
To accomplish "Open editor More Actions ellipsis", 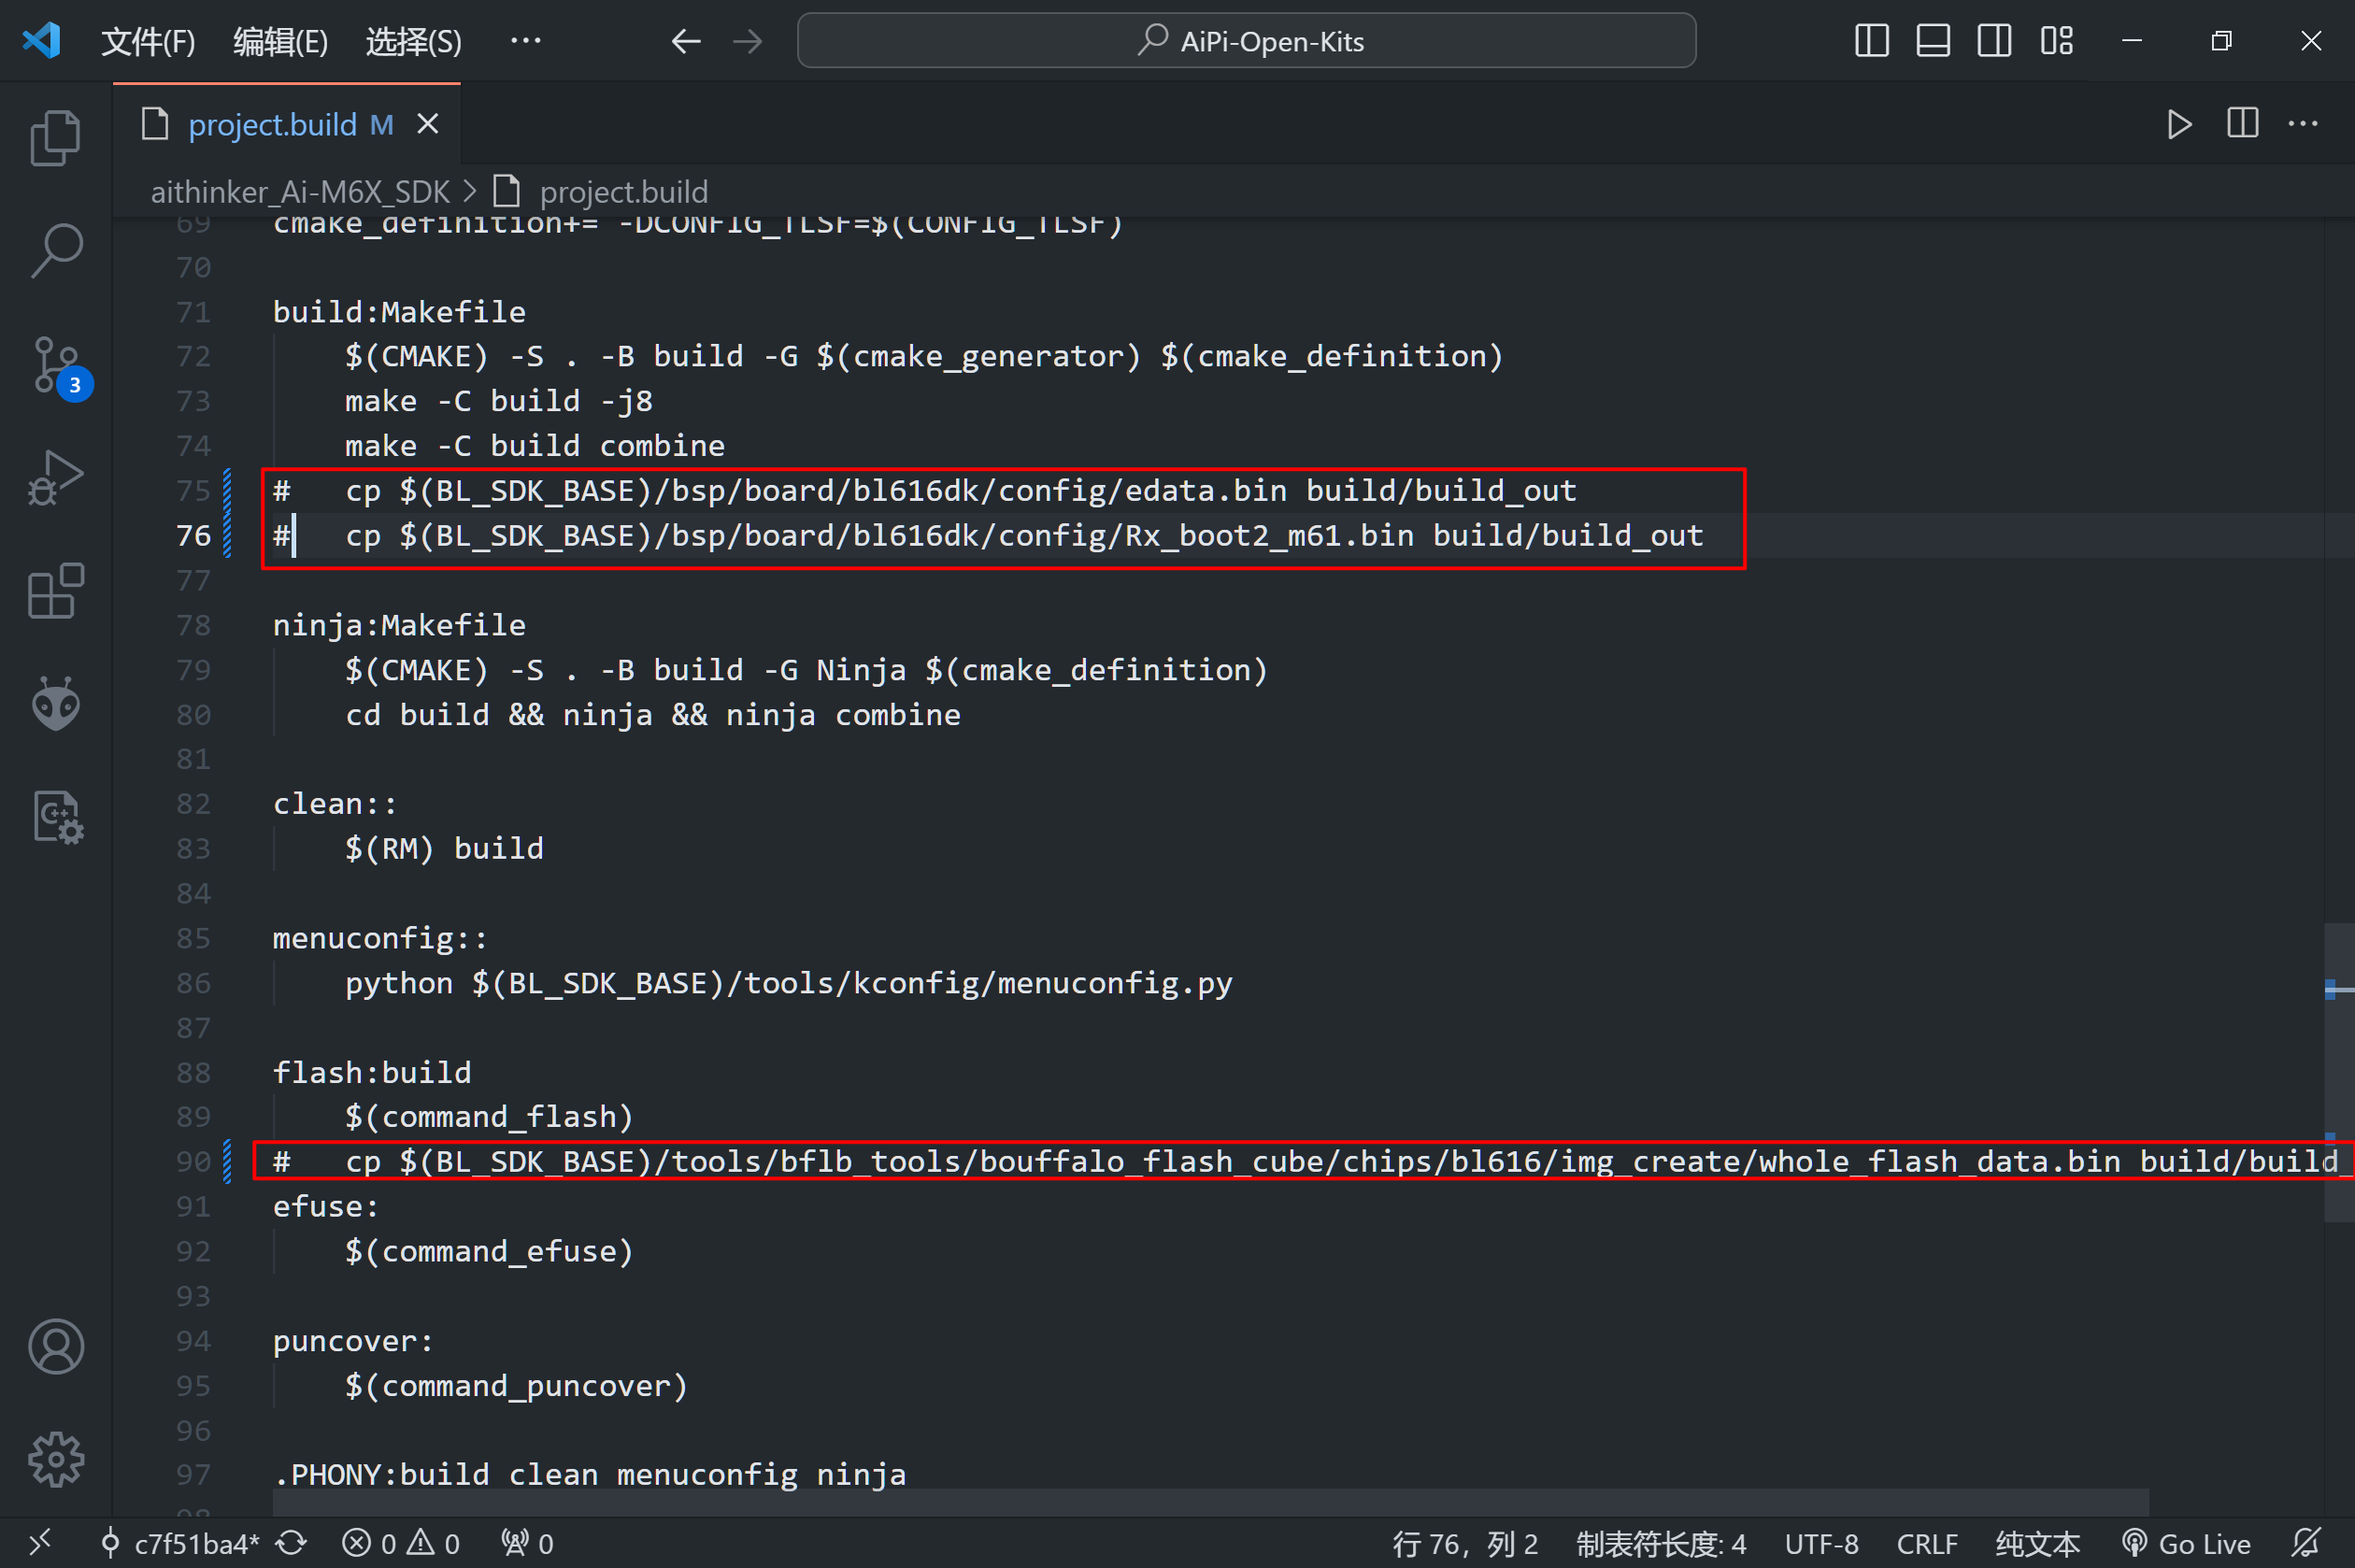I will 2303,124.
